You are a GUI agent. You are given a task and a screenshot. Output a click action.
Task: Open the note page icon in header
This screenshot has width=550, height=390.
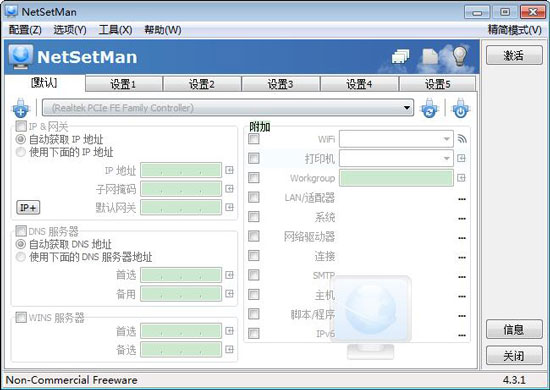pos(430,56)
